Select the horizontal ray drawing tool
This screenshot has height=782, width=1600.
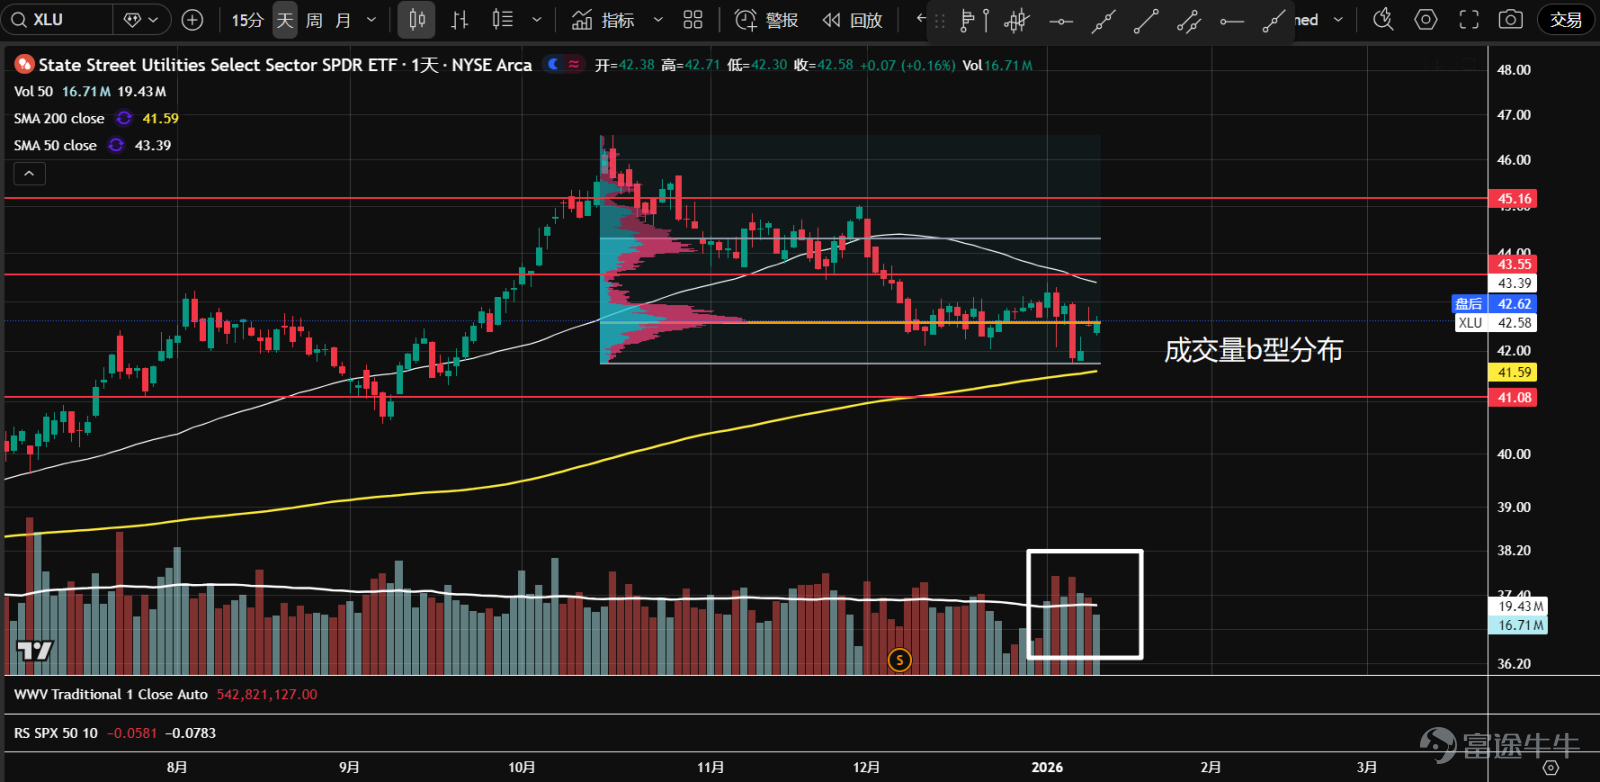1232,20
